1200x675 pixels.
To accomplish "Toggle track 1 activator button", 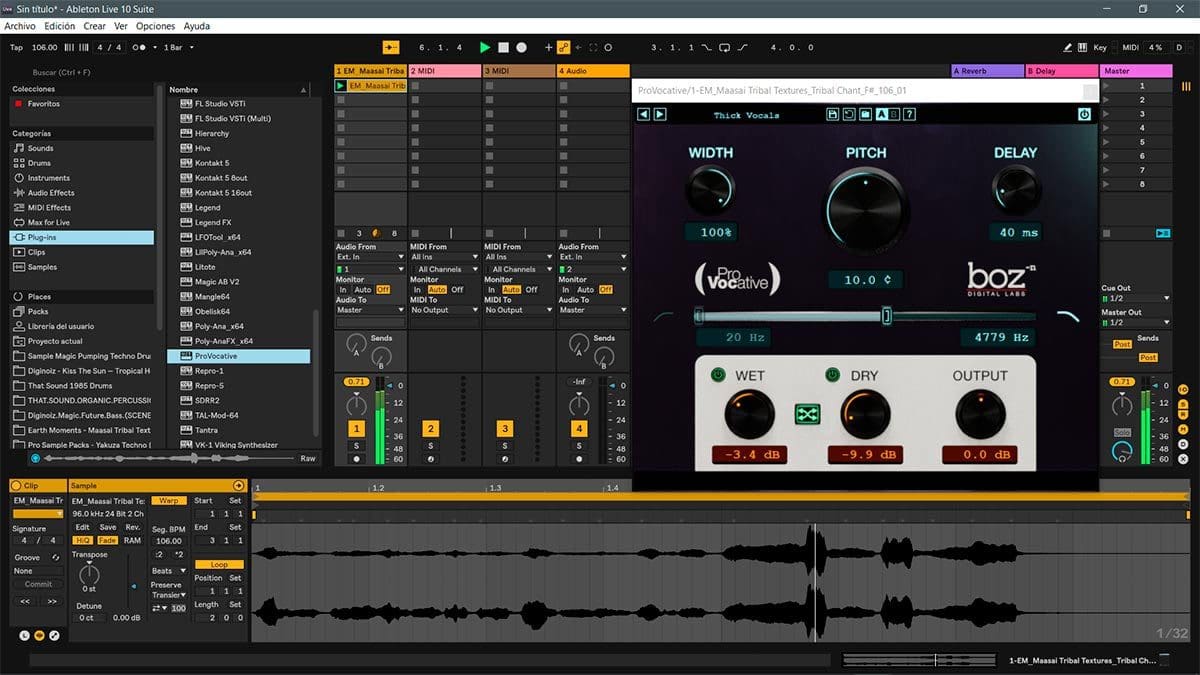I will pos(357,429).
